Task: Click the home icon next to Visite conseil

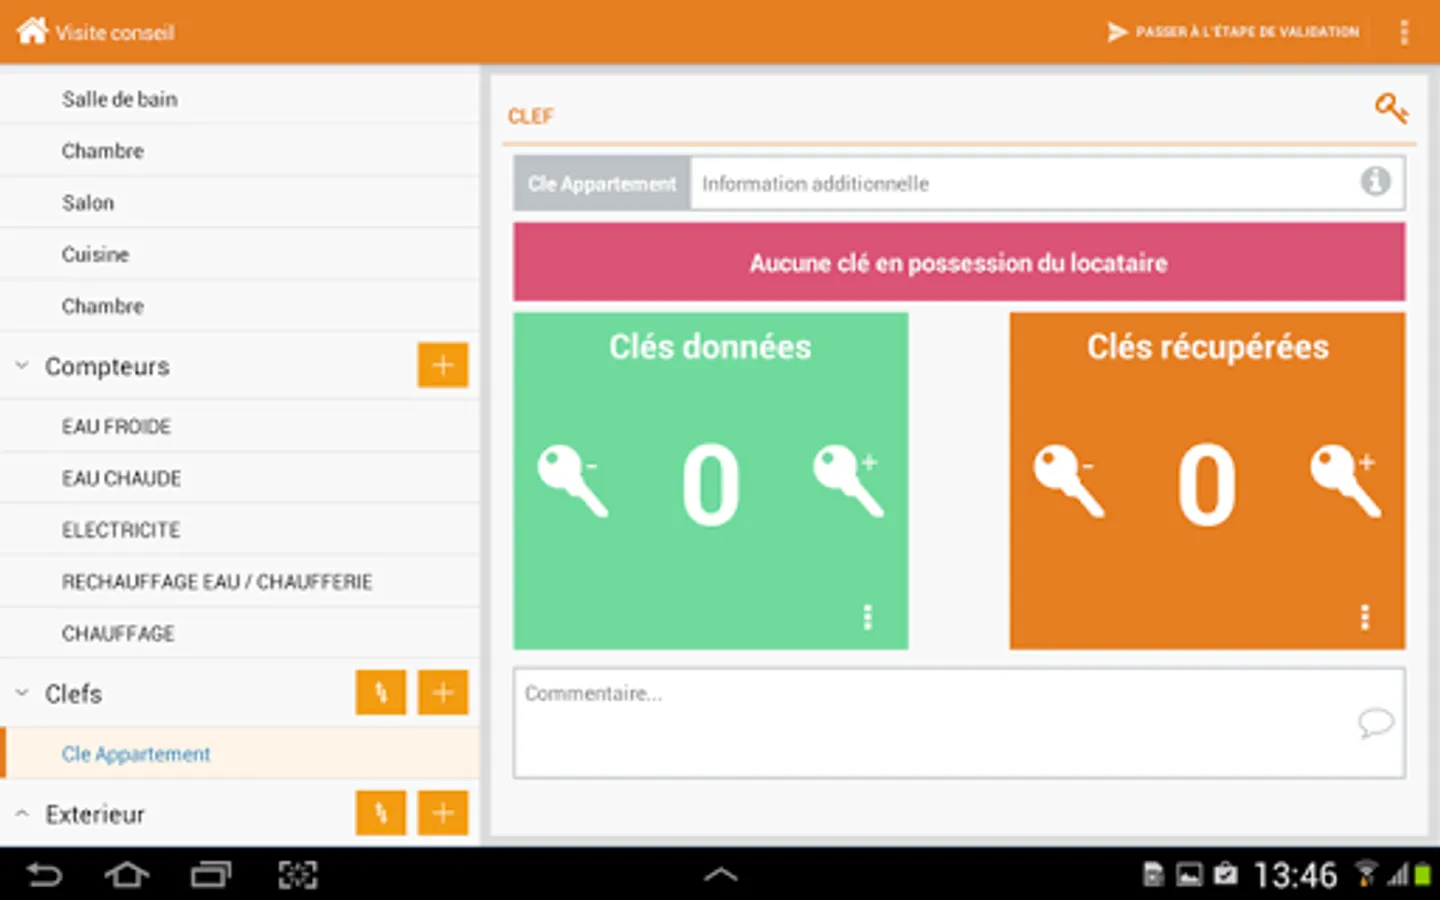Action: click(x=33, y=30)
